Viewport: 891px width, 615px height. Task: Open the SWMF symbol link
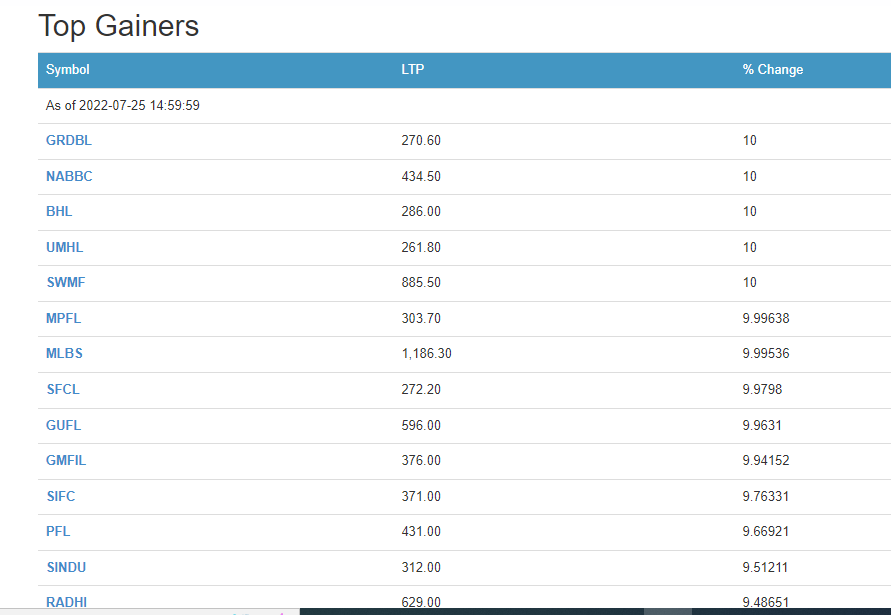coord(66,283)
